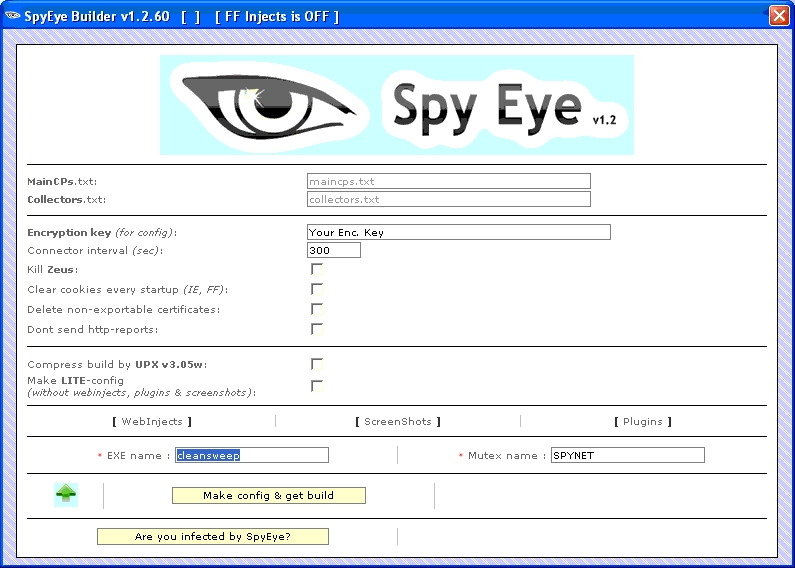This screenshot has height=568, width=795.
Task: Enable Clear cookies every startup option
Action: pos(317,289)
